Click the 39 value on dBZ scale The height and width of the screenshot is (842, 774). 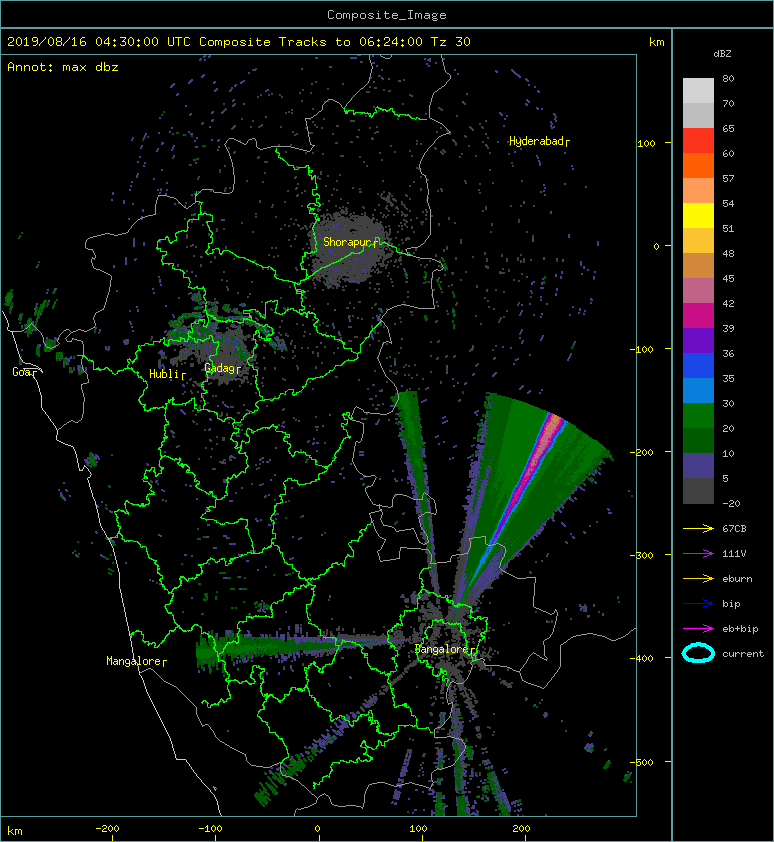coord(728,329)
